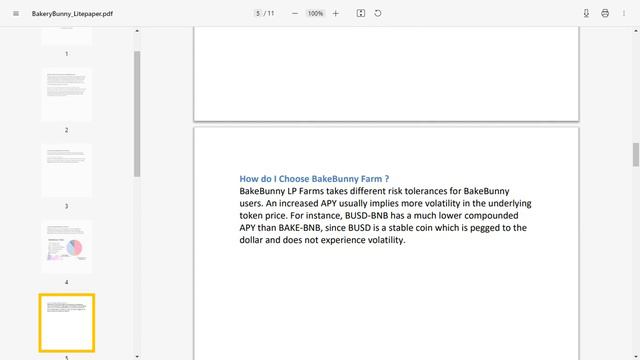The height and width of the screenshot is (360, 640).
Task: Click text line starting 'BakeBunny LP Farms takes'
Action: (374, 191)
